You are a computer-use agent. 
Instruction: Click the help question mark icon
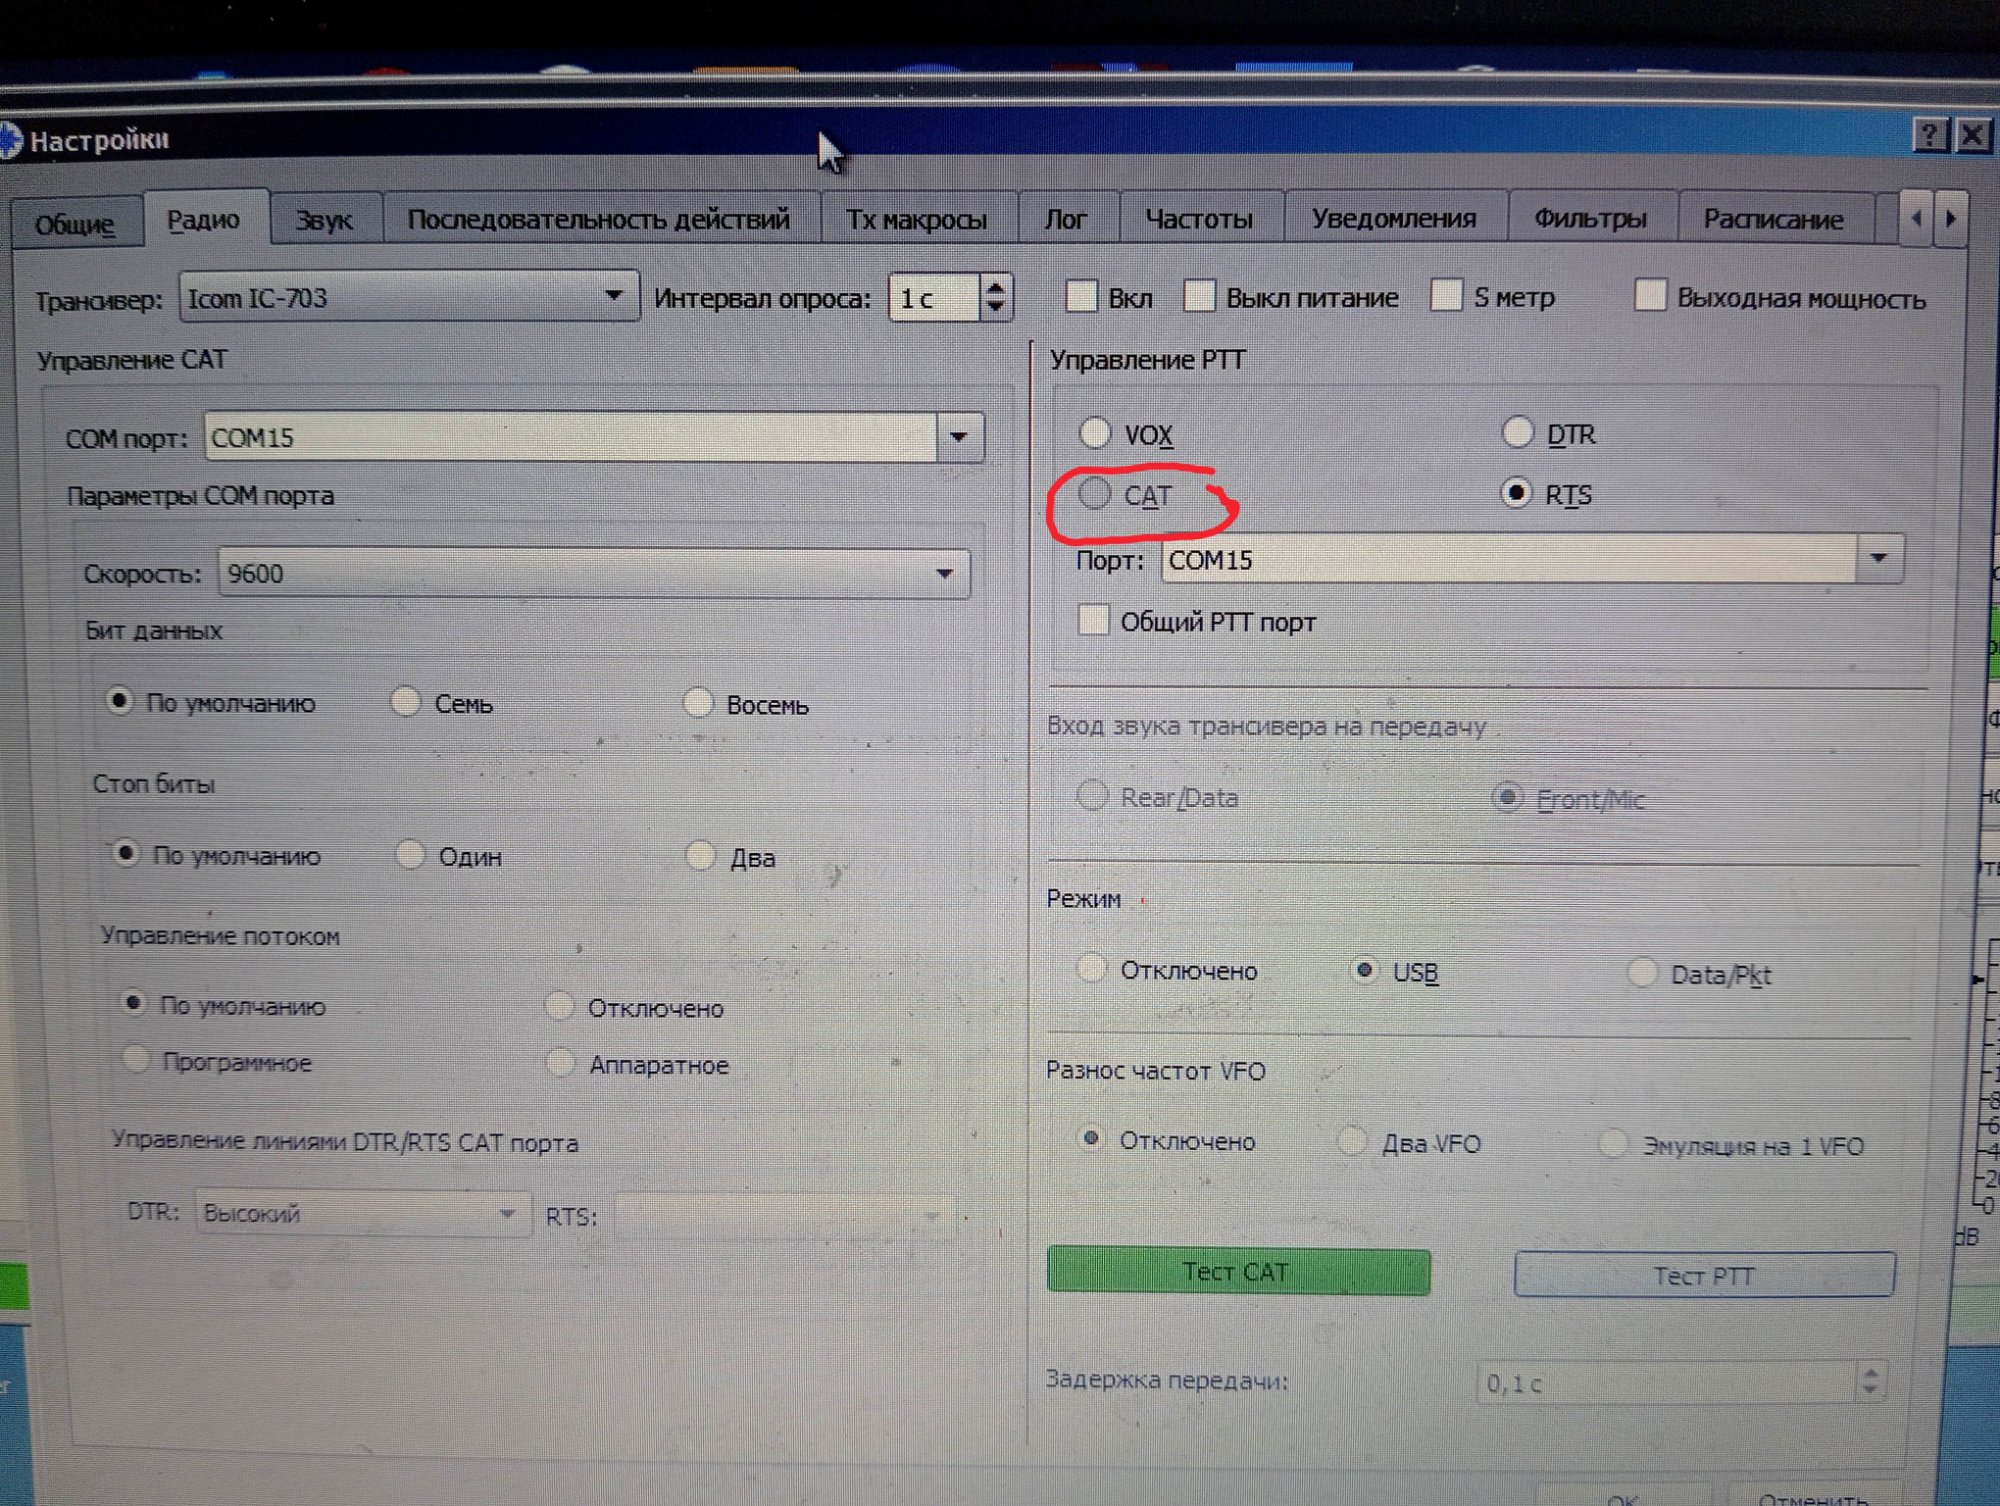1929,134
